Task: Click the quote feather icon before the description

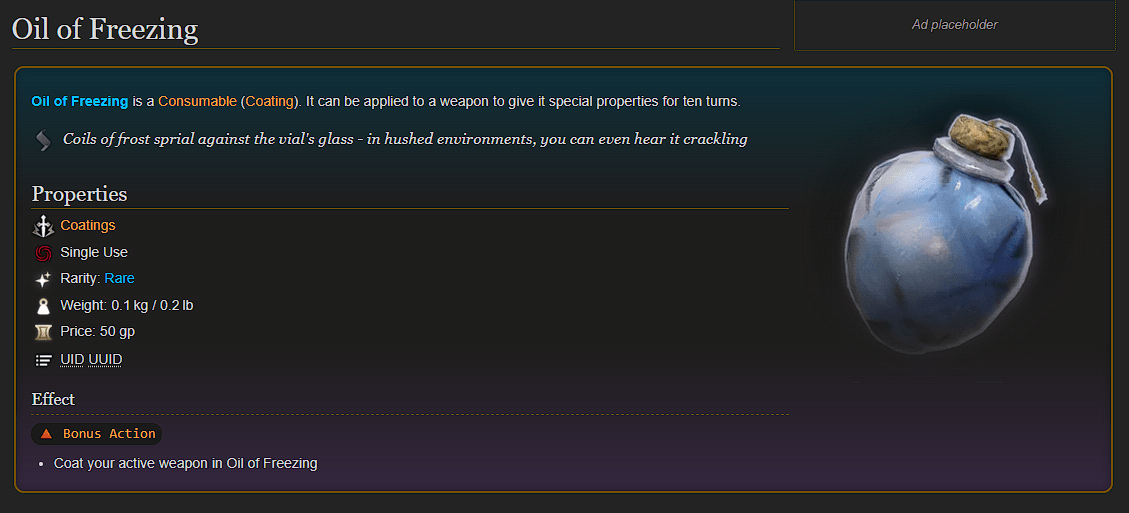Action: pyautogui.click(x=43, y=139)
